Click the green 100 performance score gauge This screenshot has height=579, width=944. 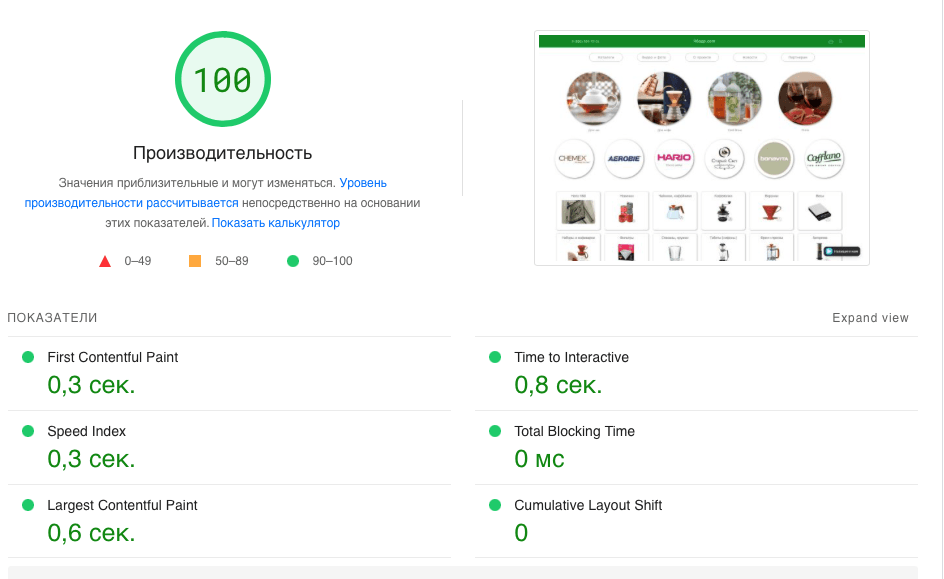223,80
